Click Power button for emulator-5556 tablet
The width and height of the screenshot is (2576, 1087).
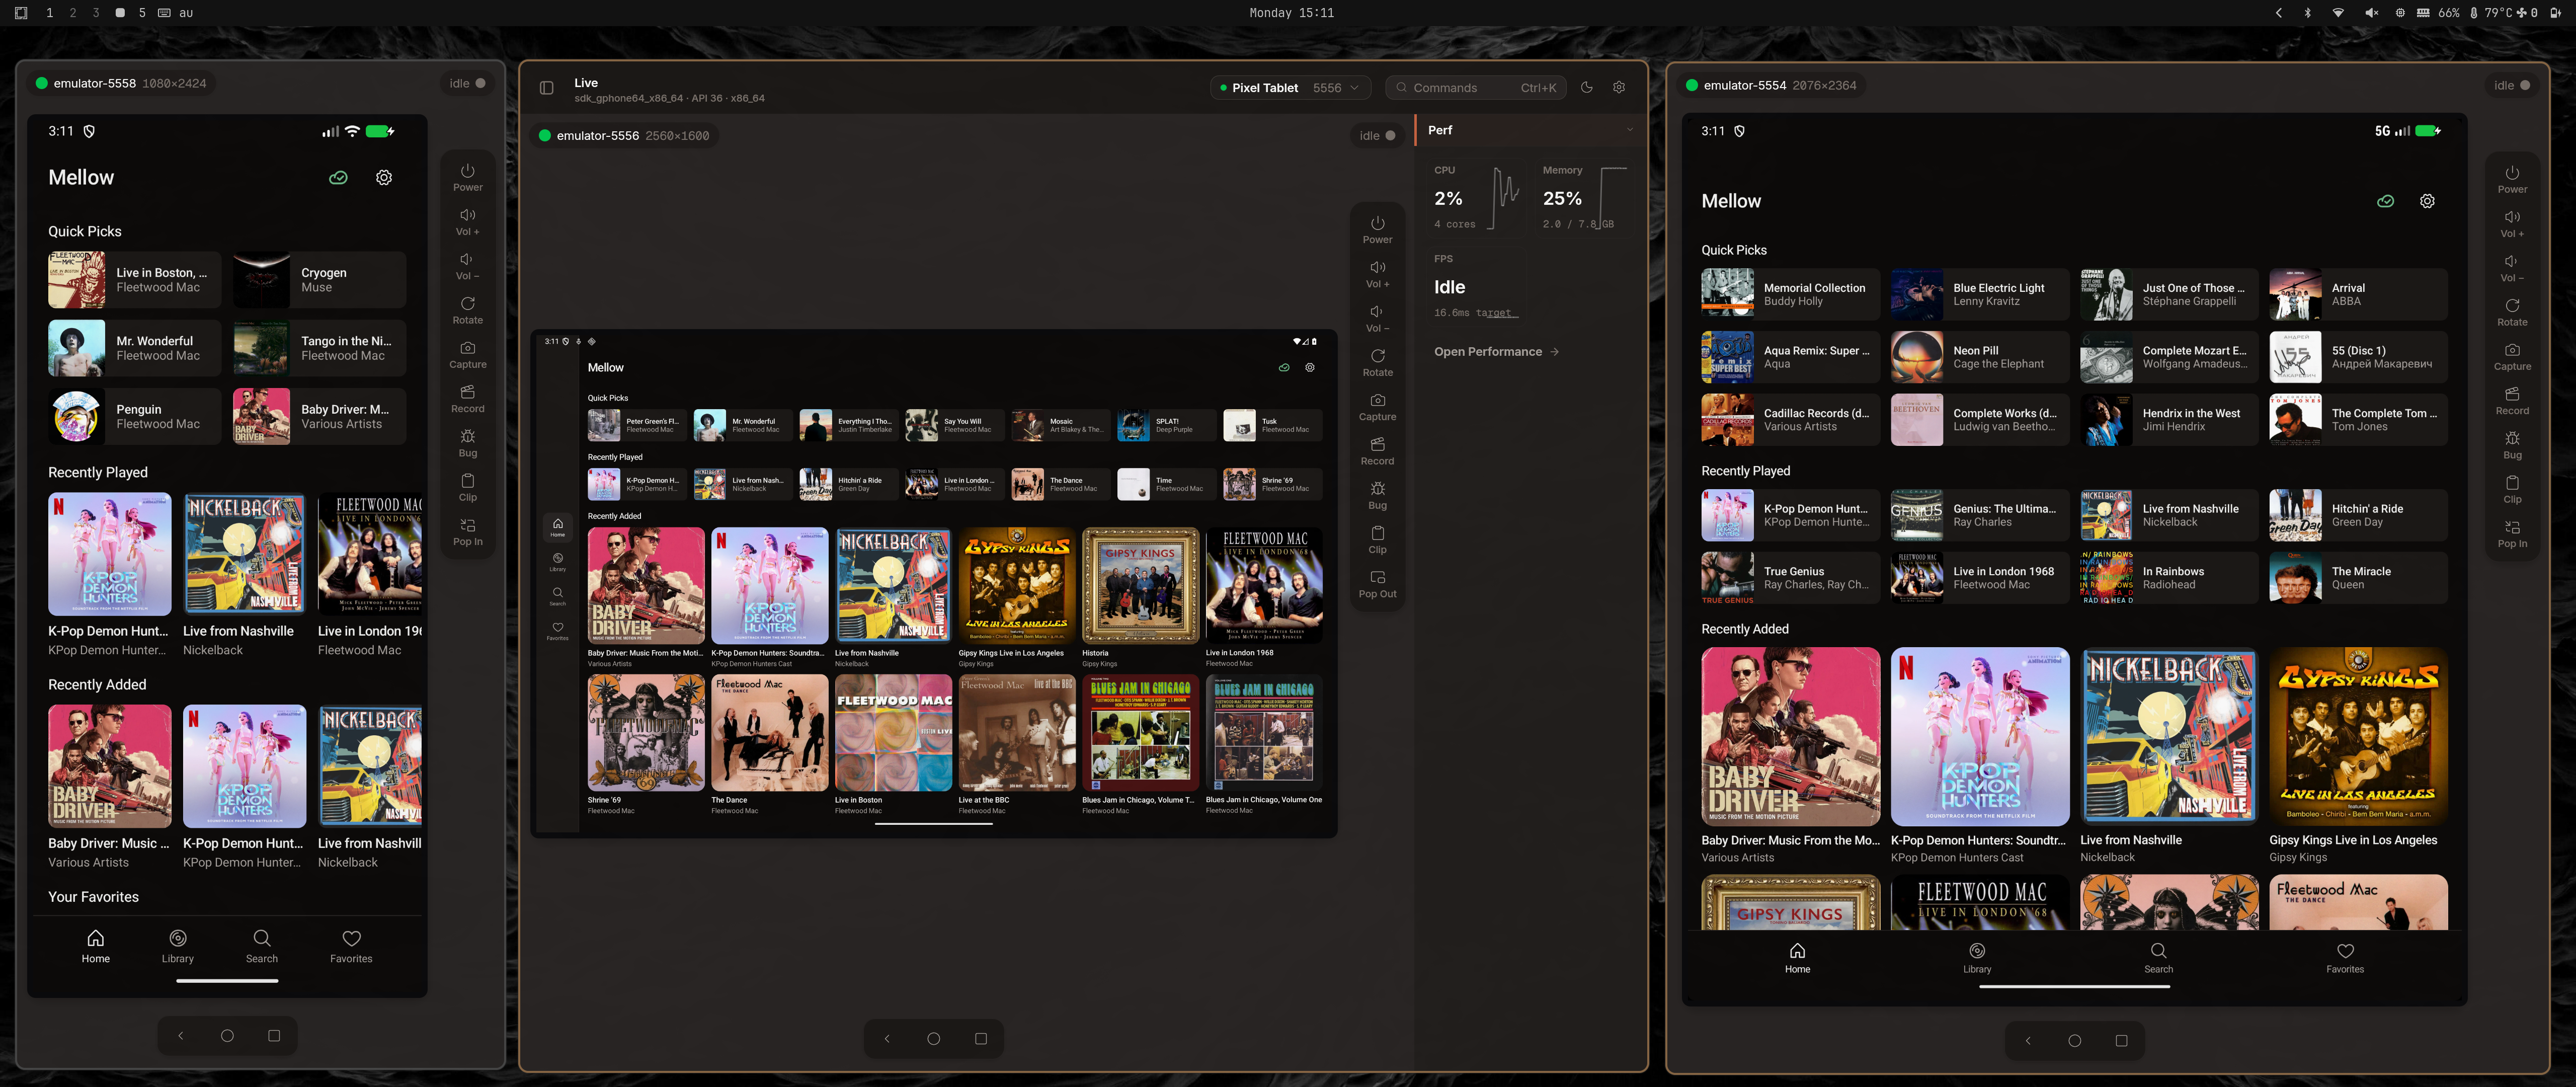(x=1377, y=229)
